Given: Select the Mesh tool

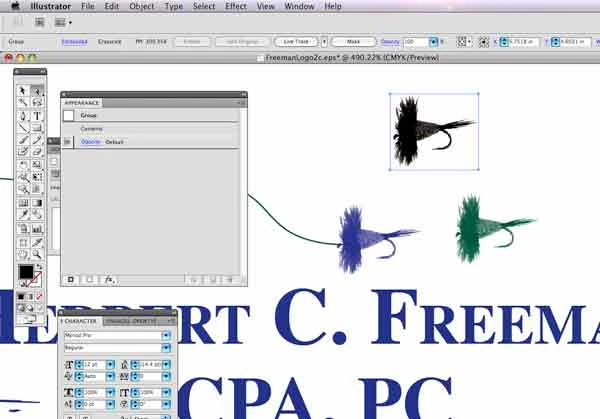Looking at the screenshot, I should pyautogui.click(x=23, y=203).
